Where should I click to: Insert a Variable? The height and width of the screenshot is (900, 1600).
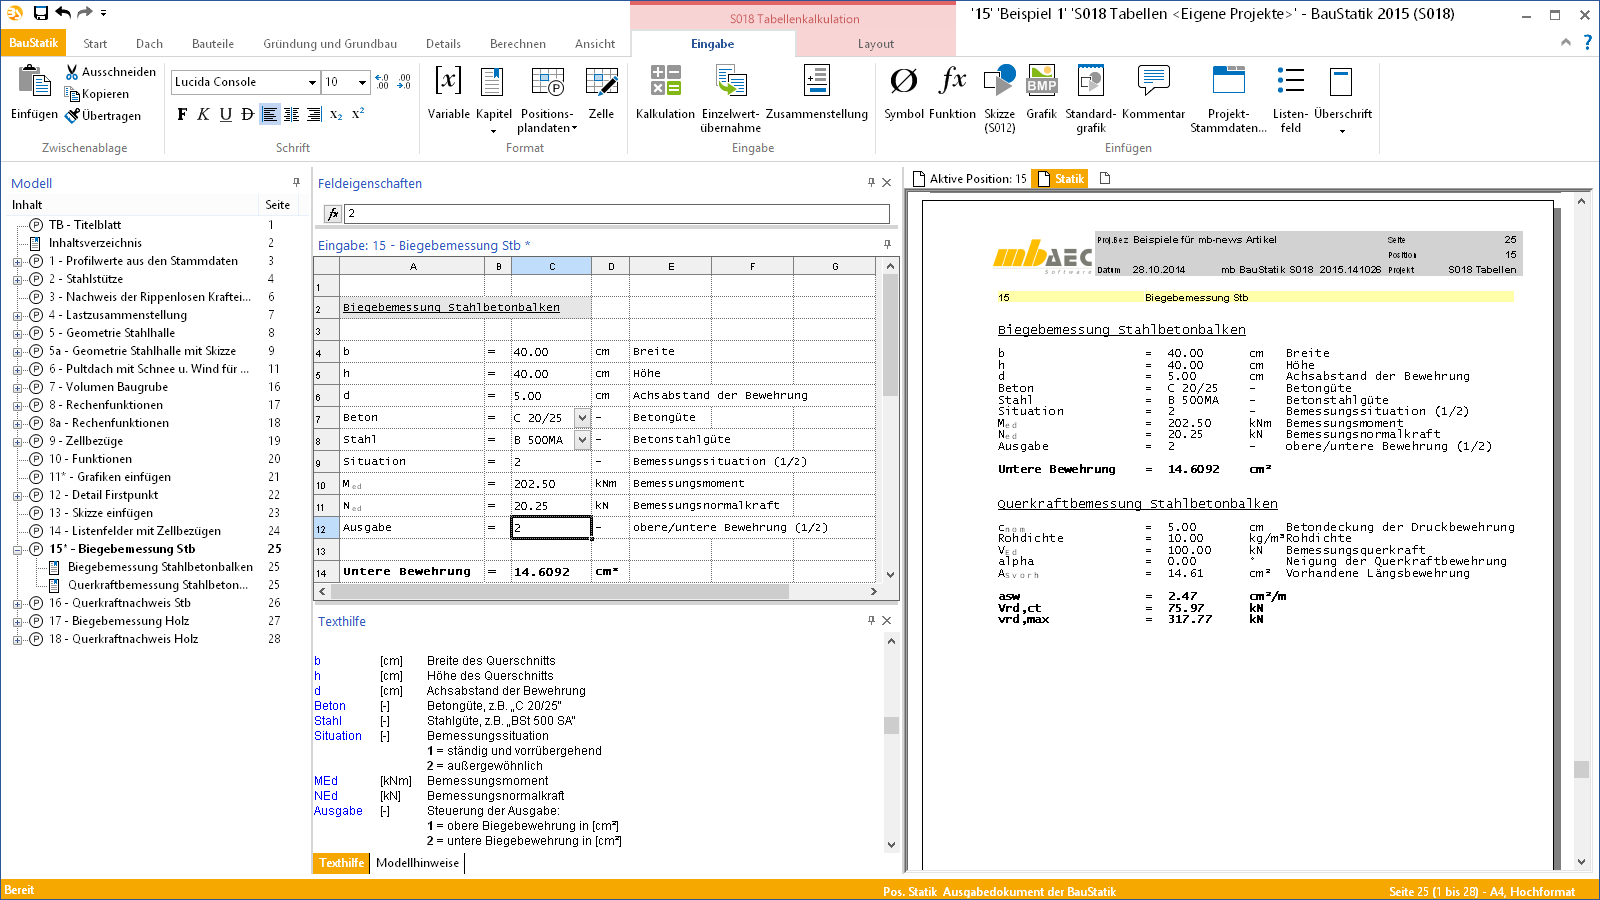pos(448,94)
